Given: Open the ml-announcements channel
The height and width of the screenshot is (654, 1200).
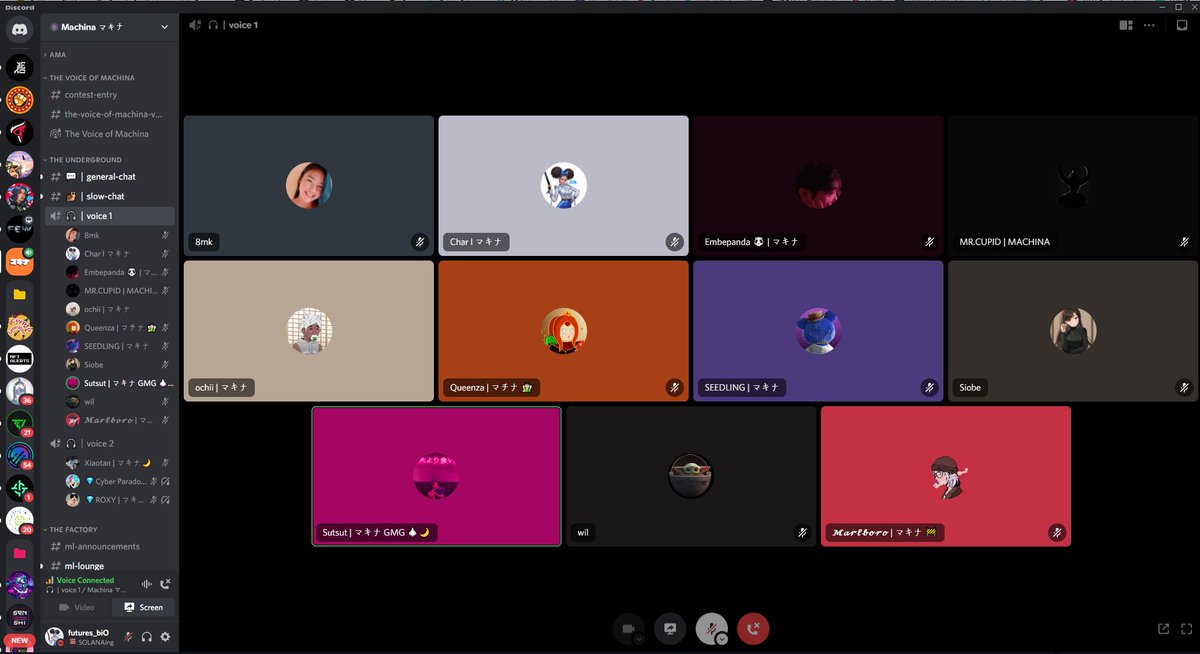Looking at the screenshot, I should 110,547.
